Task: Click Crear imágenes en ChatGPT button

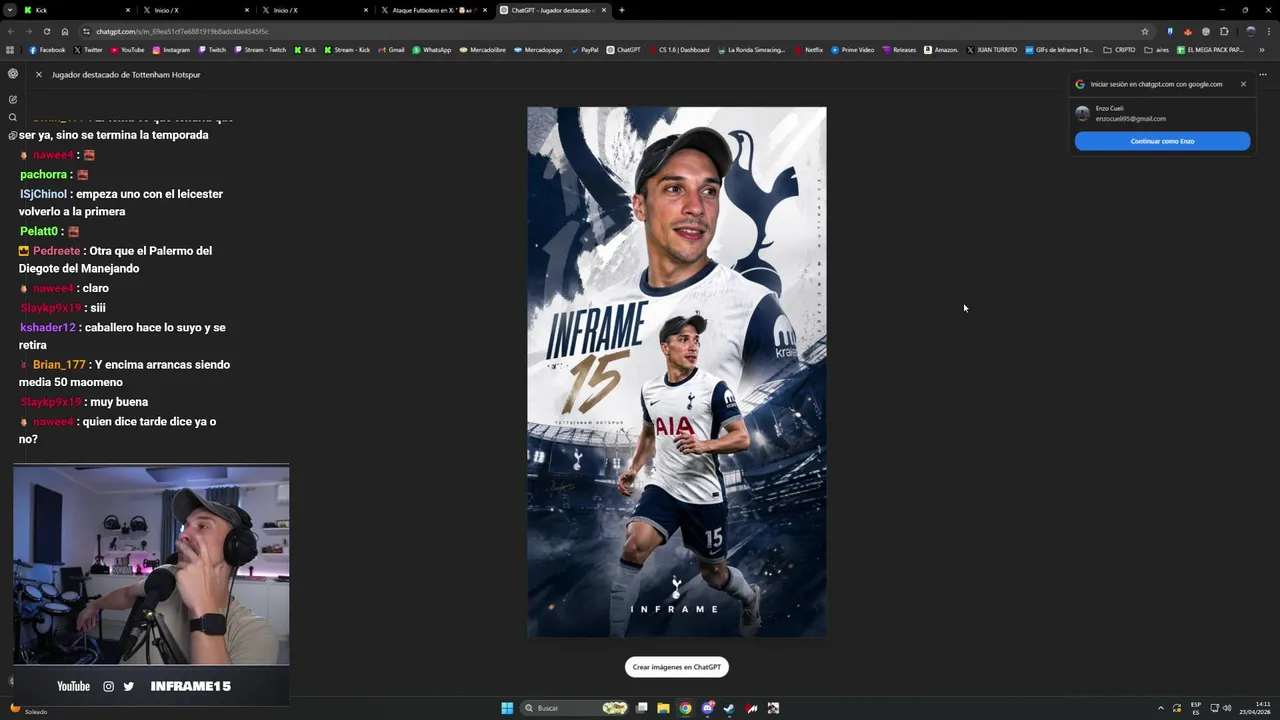Action: click(x=677, y=667)
